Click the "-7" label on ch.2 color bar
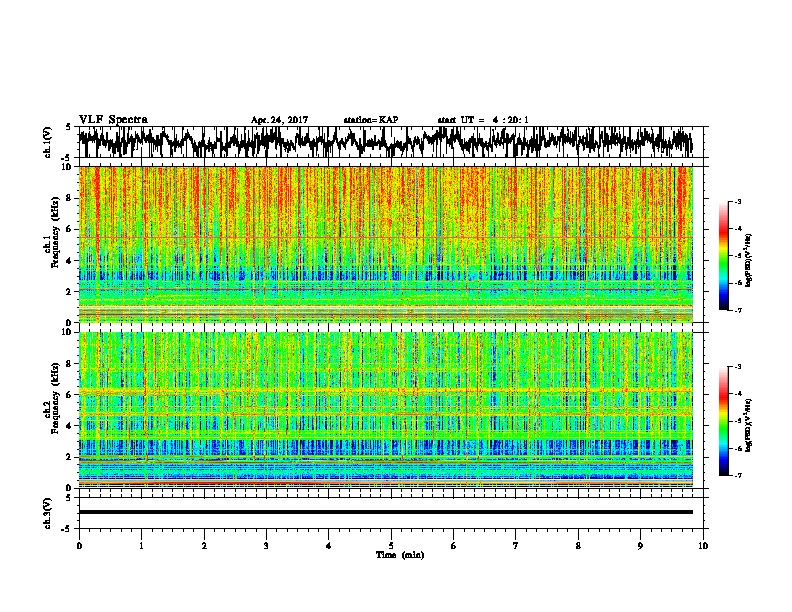The width and height of the screenshot is (792, 612). click(x=737, y=475)
